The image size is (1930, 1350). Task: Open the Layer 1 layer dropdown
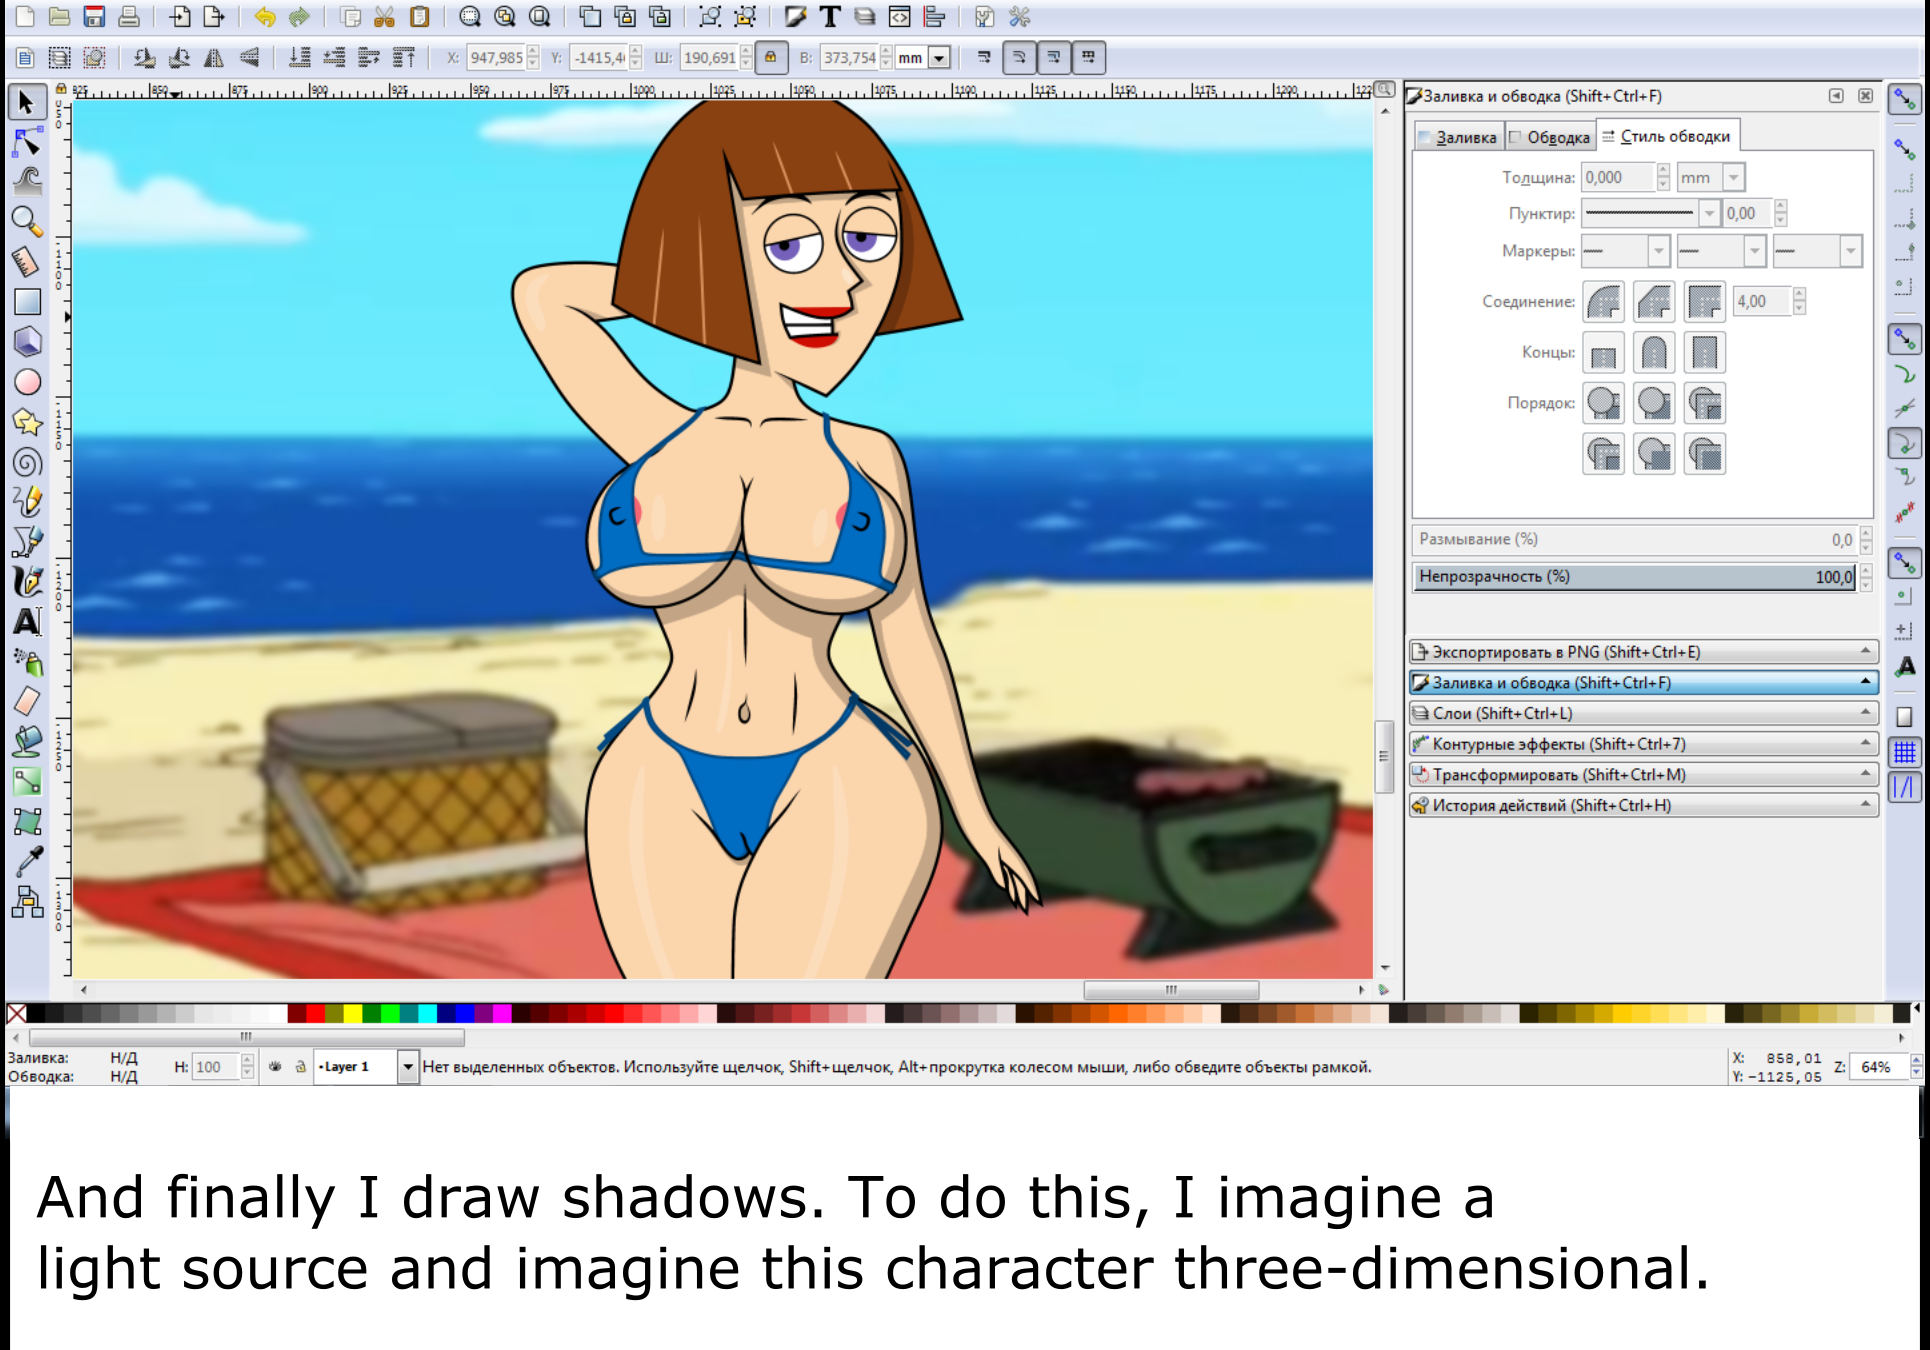pyautogui.click(x=407, y=1067)
